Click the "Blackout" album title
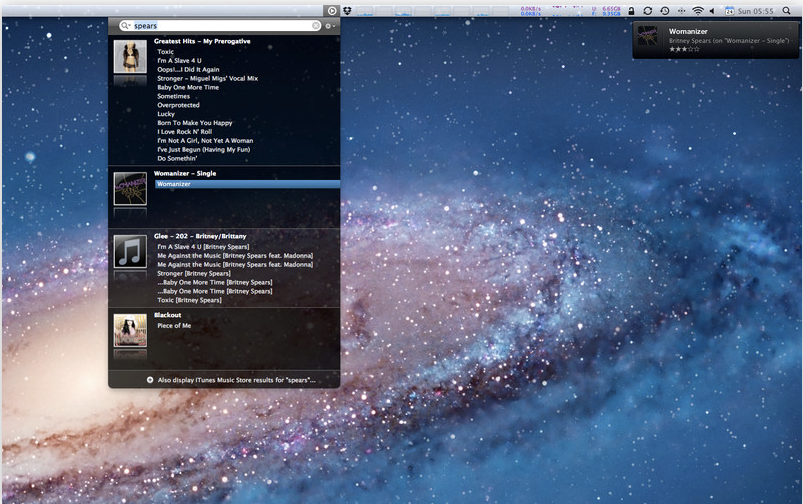The width and height of the screenshot is (803, 504). click(167, 316)
